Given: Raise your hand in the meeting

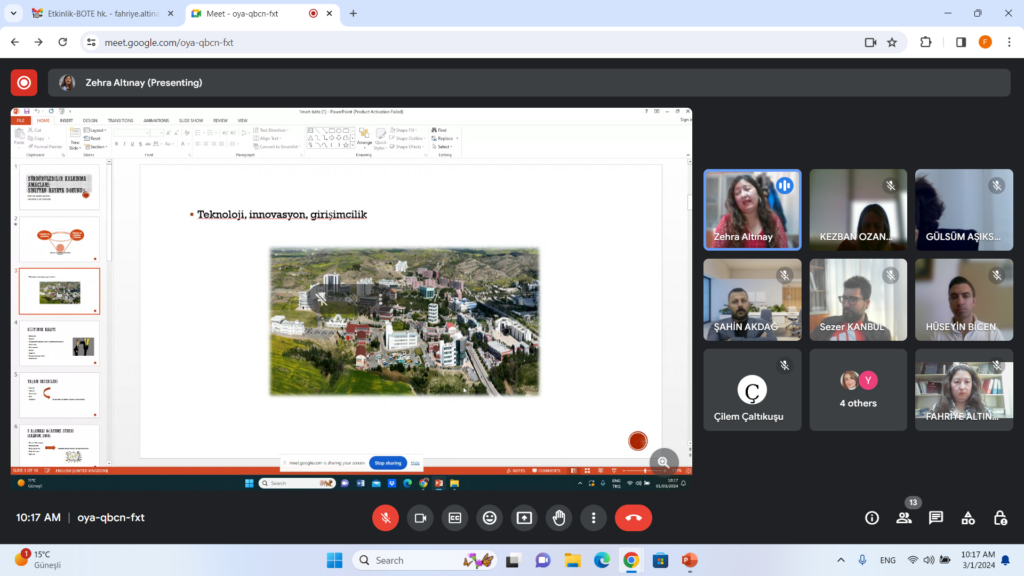Looking at the screenshot, I should tap(559, 518).
